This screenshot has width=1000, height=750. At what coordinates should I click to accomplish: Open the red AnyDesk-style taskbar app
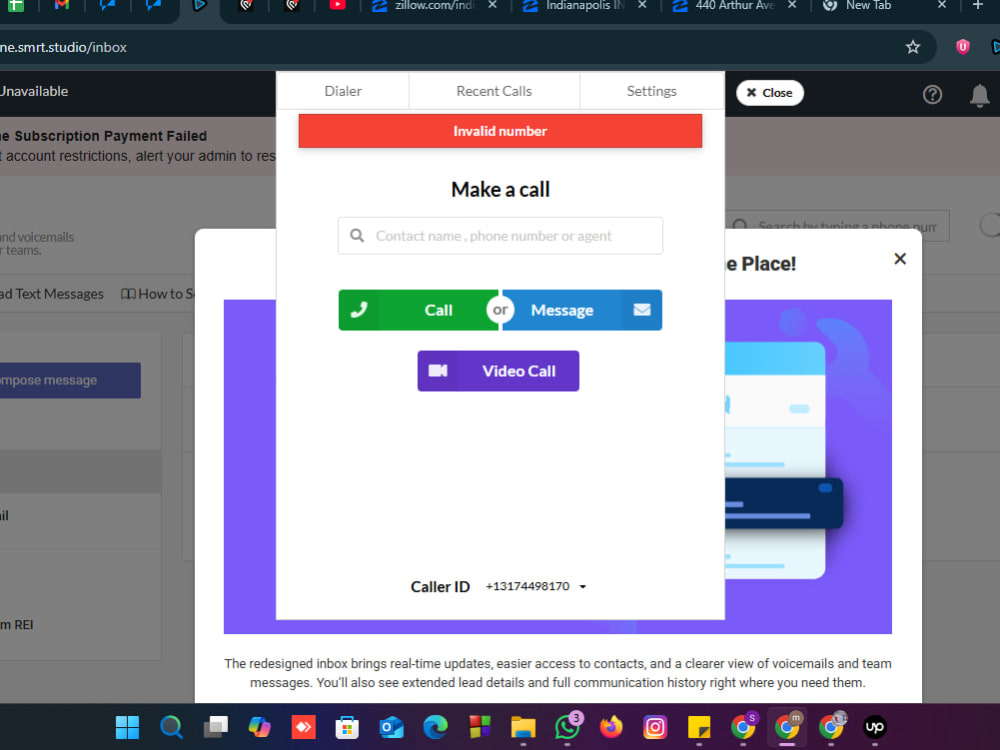tap(304, 727)
